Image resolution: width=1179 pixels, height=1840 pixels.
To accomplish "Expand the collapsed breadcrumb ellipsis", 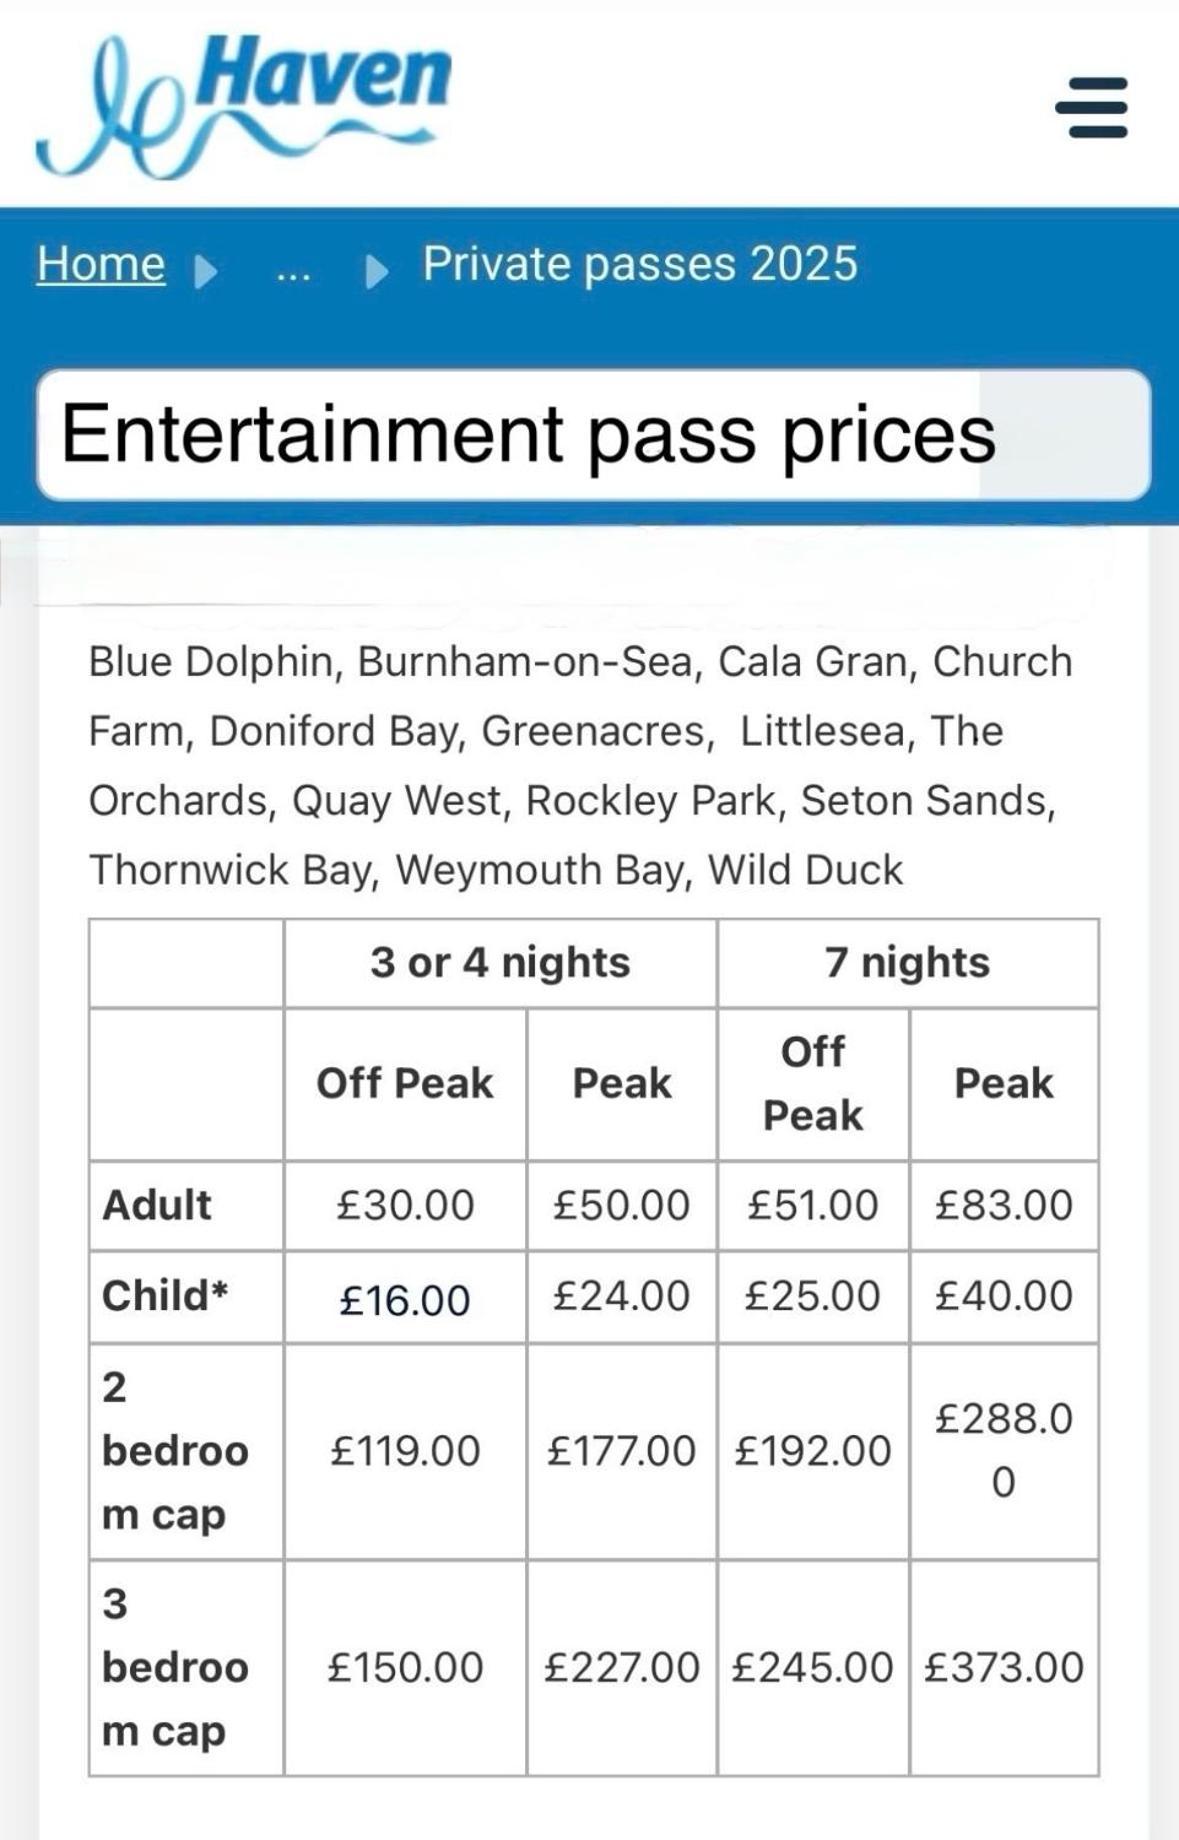I will (x=293, y=268).
